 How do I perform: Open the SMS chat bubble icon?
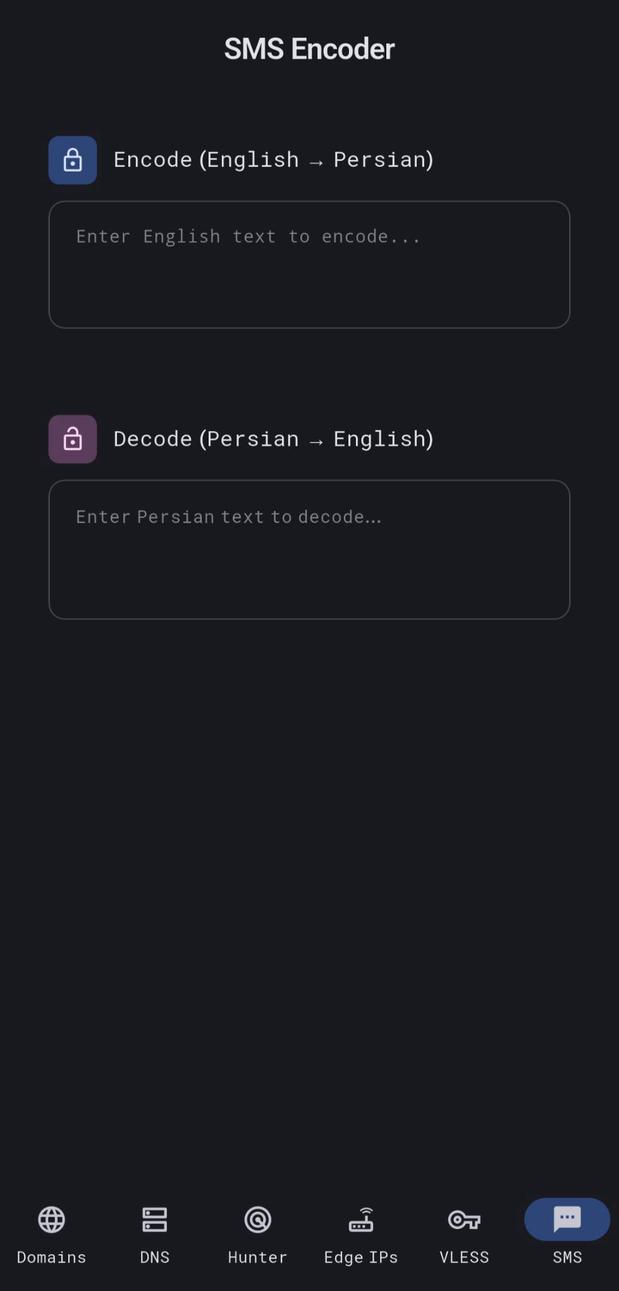click(566, 1219)
